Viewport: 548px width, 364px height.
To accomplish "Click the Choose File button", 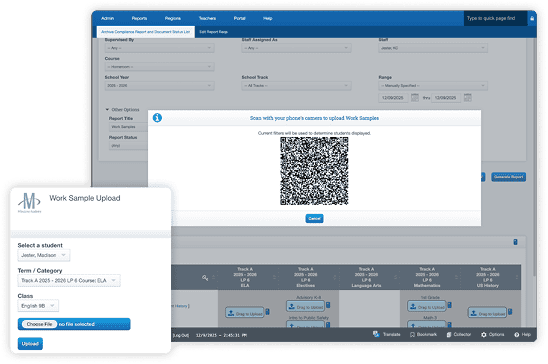I will point(39,324).
